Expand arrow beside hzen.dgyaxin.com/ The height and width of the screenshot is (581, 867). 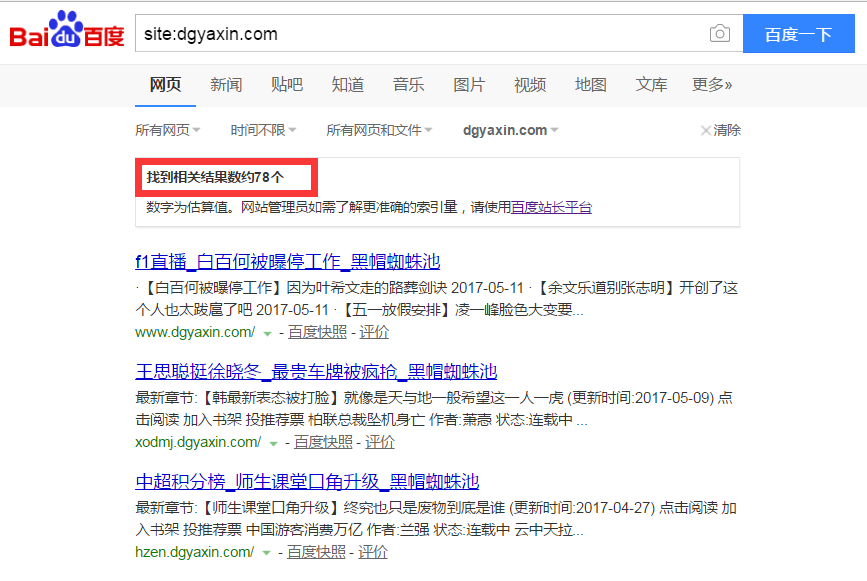click(x=267, y=553)
